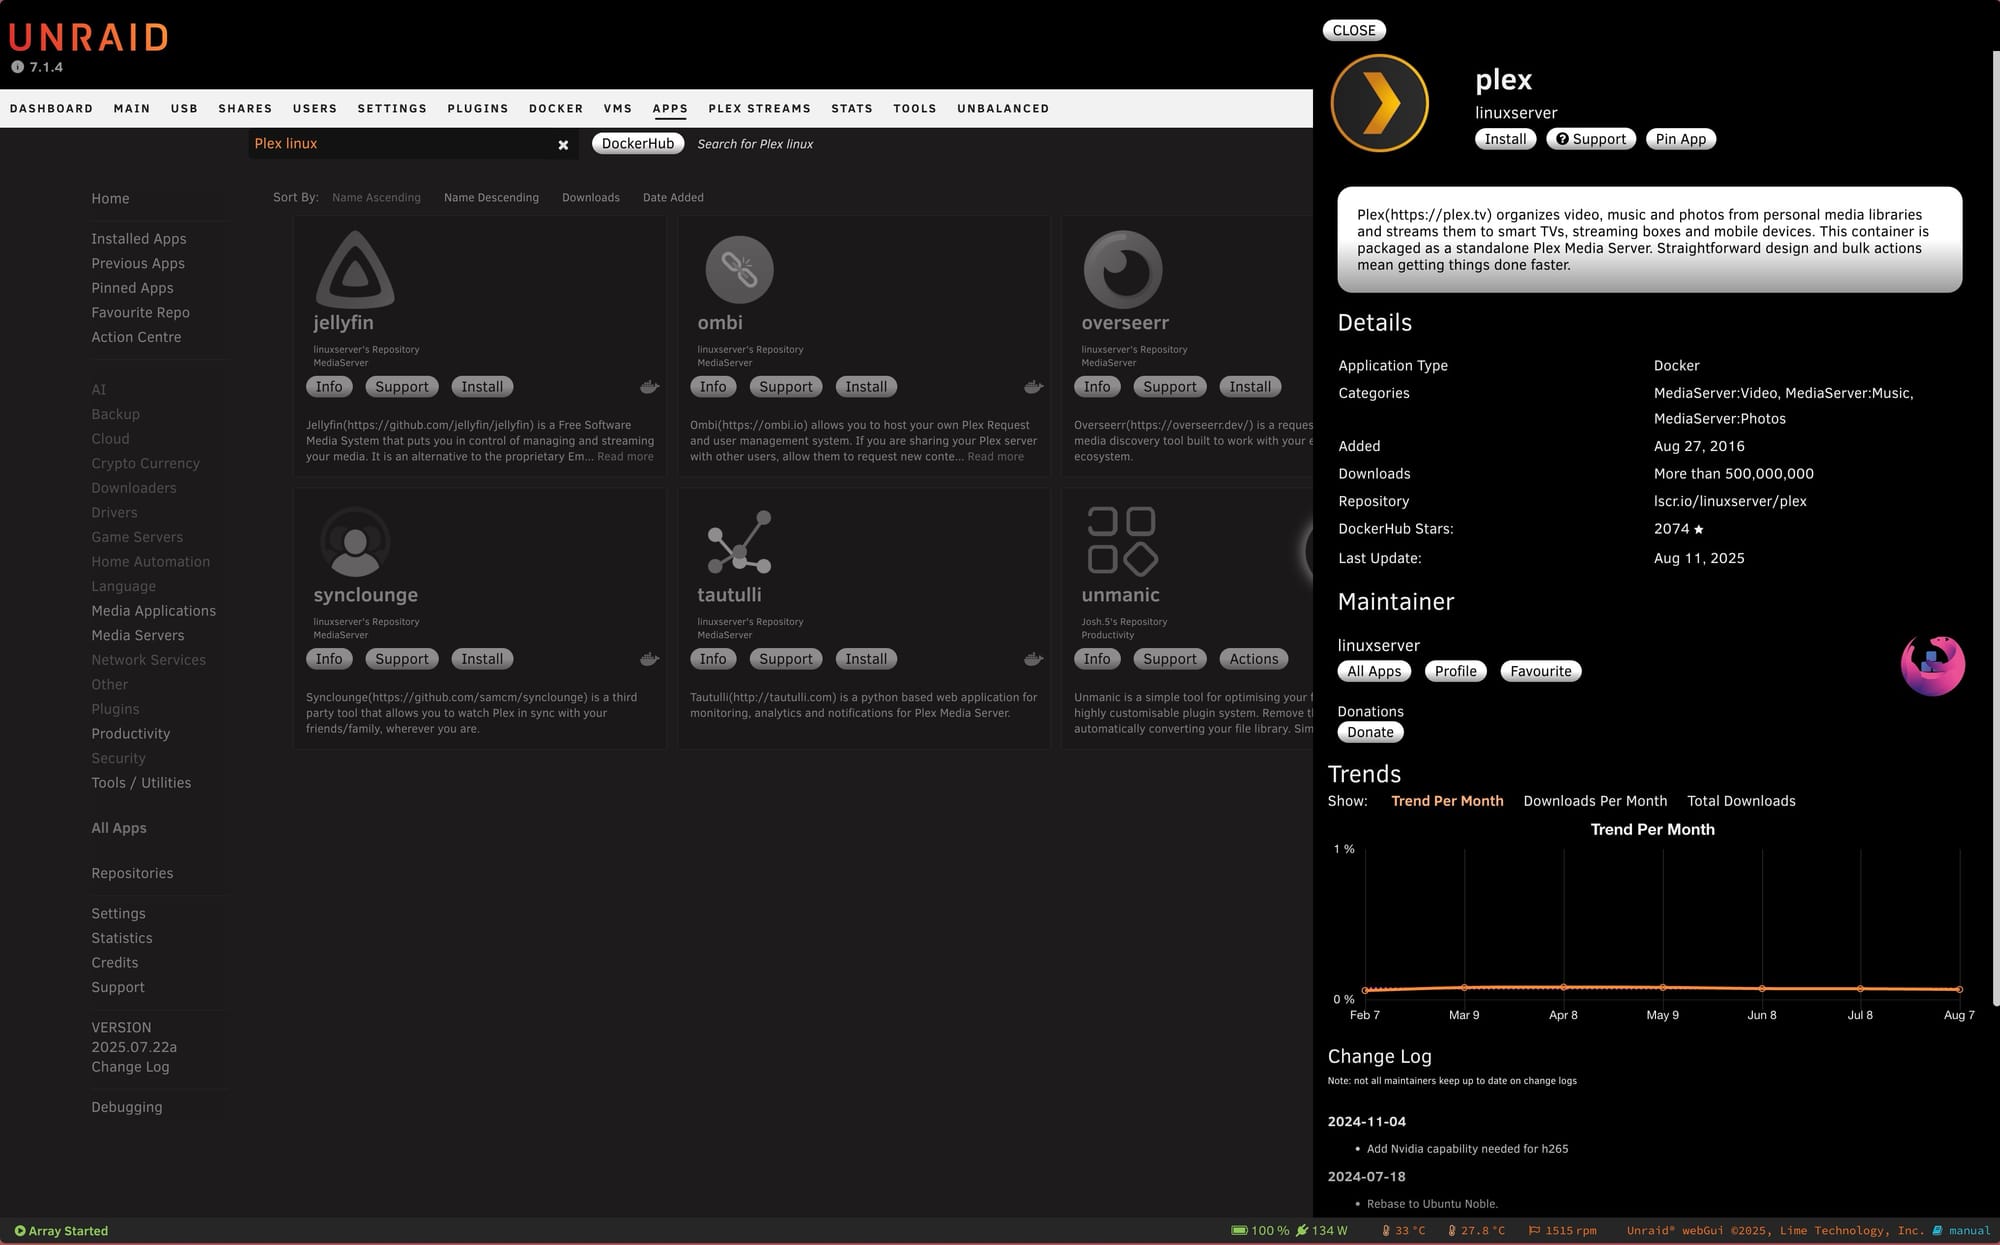Open the manual link in the footer

click(1961, 1231)
